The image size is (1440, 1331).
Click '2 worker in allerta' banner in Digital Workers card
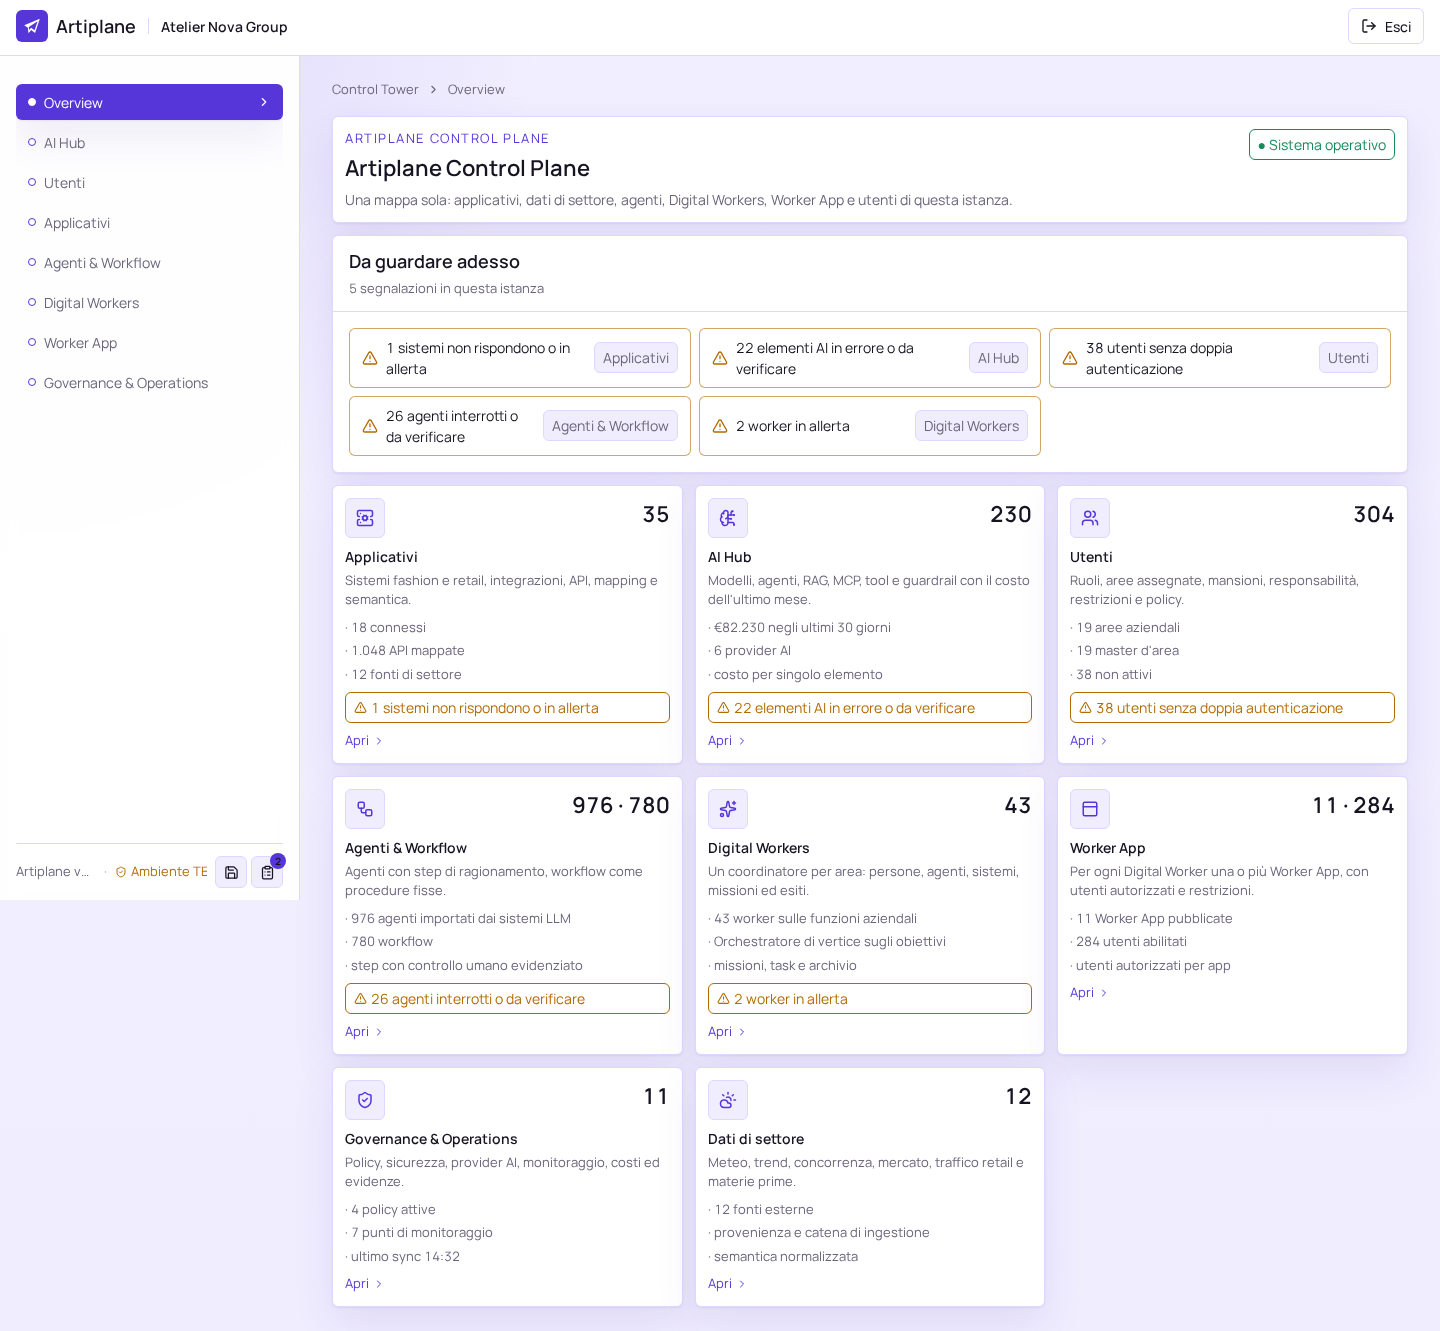869,999
